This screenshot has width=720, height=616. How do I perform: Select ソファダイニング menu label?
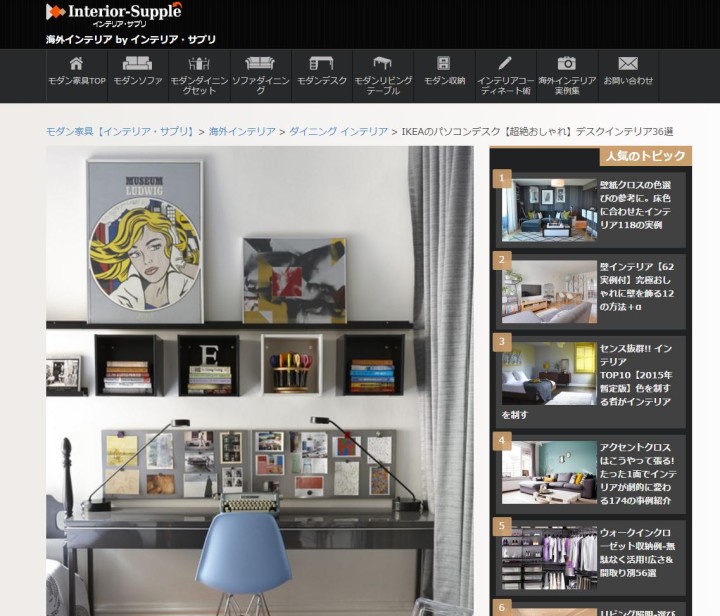pyautogui.click(x=260, y=86)
